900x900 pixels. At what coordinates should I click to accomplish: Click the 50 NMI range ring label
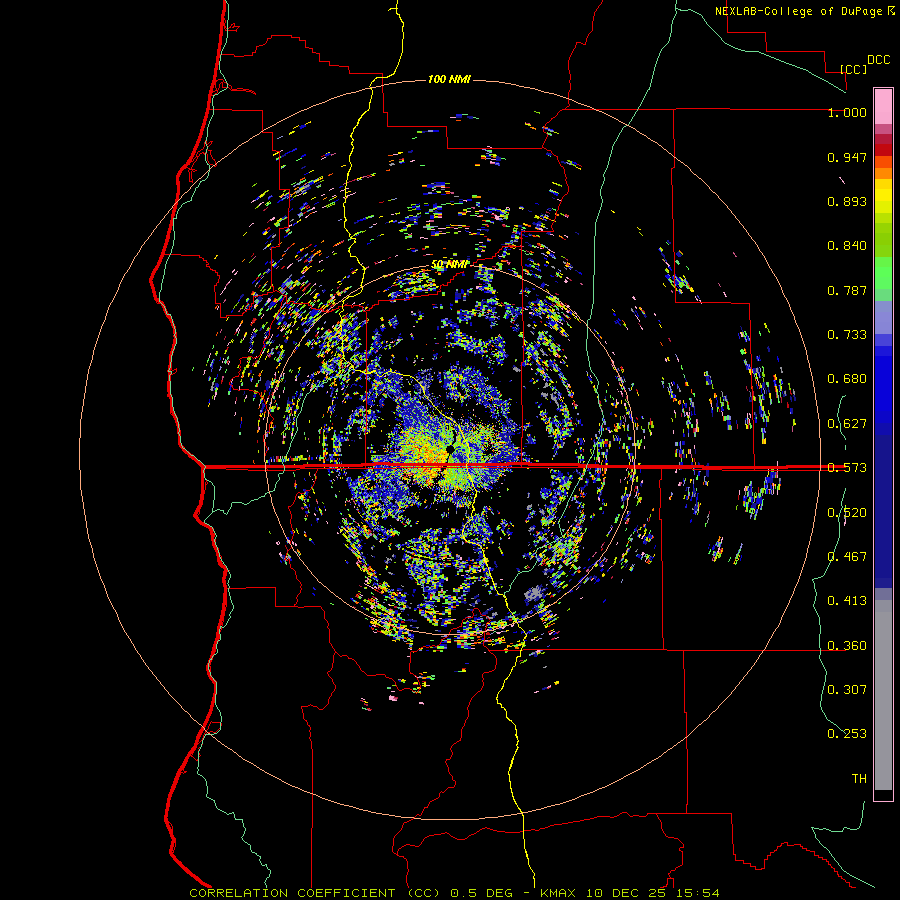click(x=449, y=265)
